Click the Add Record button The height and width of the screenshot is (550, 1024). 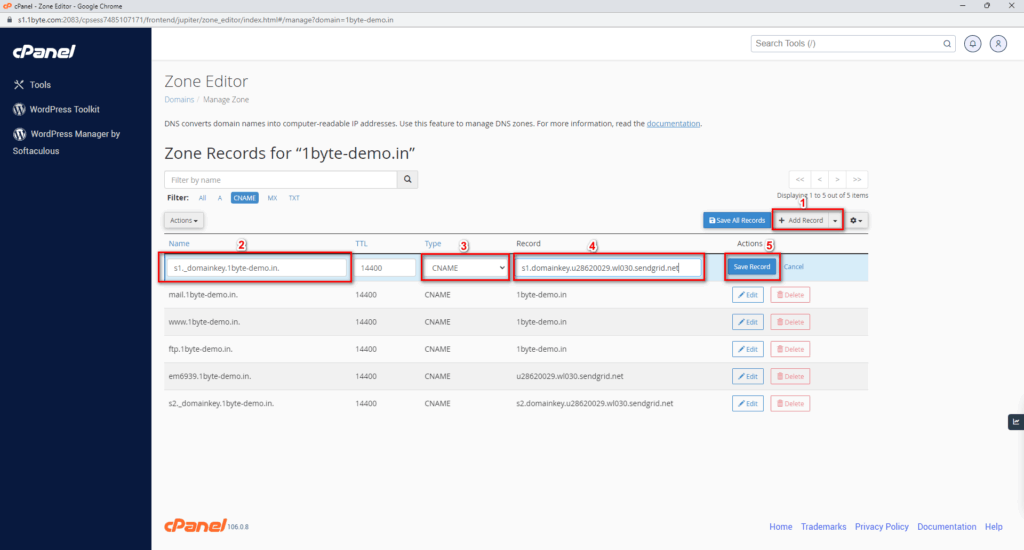click(801, 221)
